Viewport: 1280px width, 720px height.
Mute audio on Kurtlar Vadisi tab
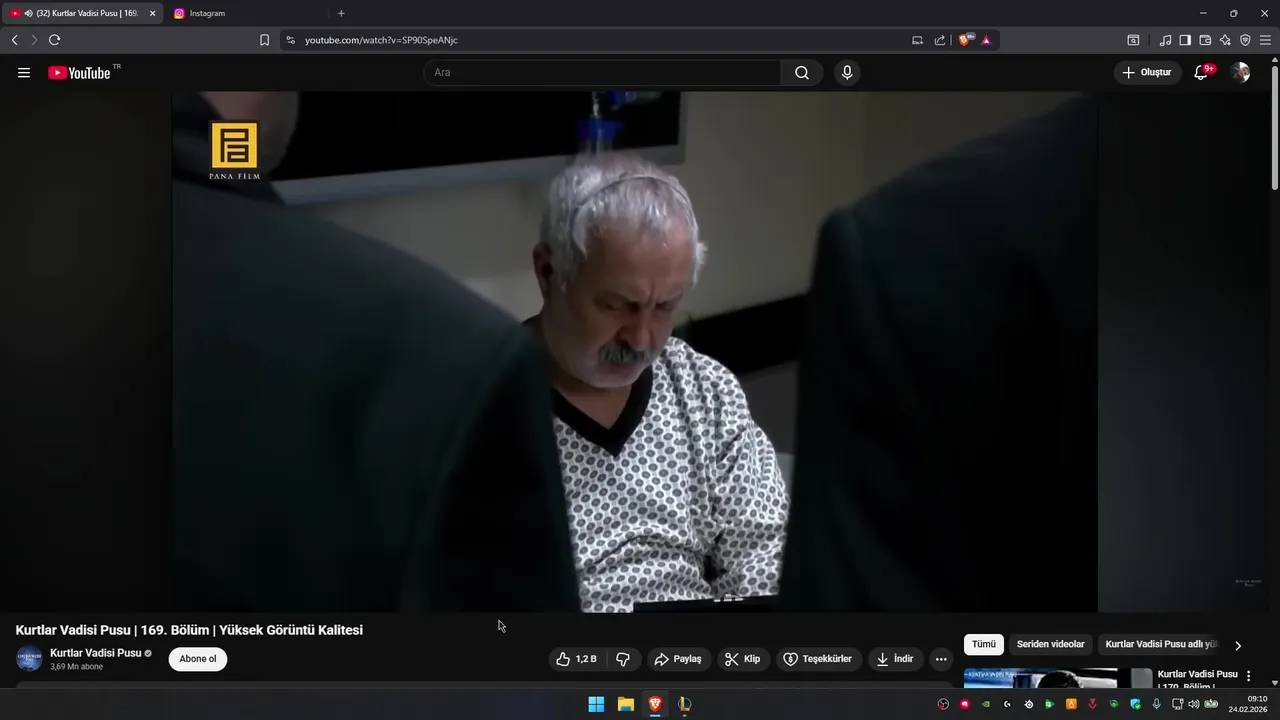click(x=29, y=13)
